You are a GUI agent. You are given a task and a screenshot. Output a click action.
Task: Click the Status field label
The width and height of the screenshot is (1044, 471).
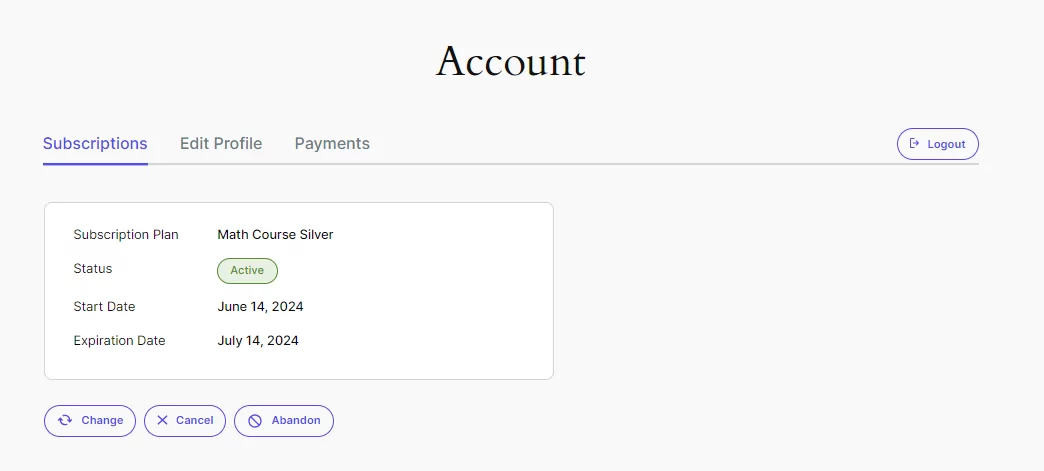click(x=93, y=268)
